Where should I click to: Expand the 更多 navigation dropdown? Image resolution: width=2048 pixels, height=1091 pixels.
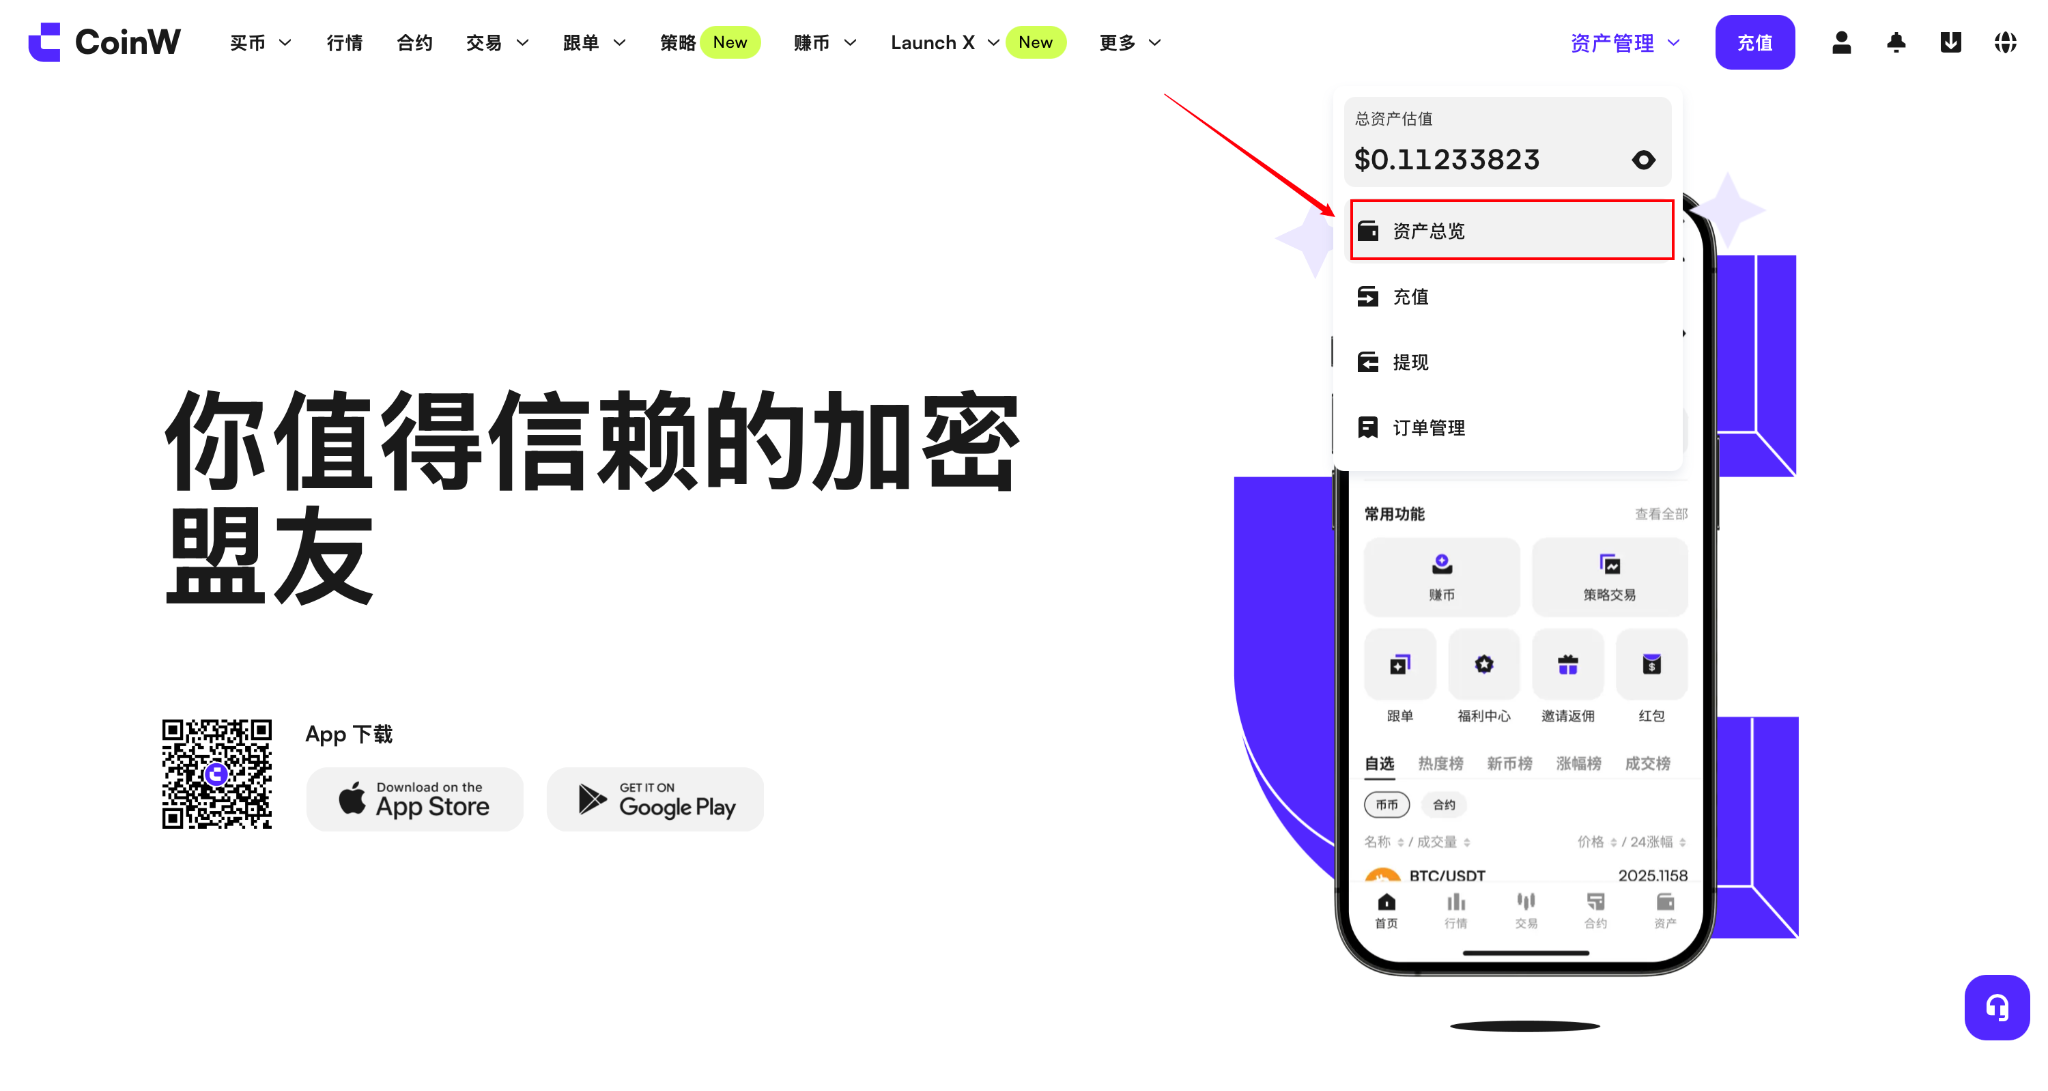[x=1130, y=43]
